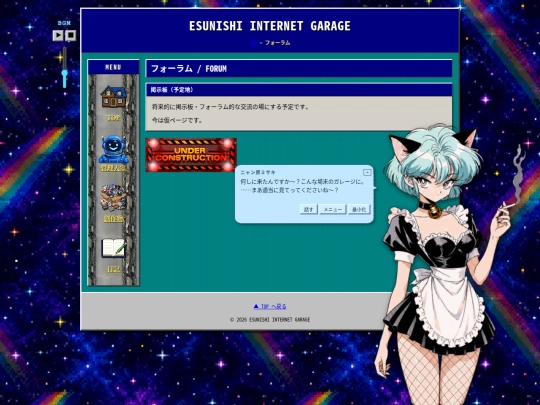
Task: Click the 掲示板(予定地) section header
Action: (x=299, y=90)
